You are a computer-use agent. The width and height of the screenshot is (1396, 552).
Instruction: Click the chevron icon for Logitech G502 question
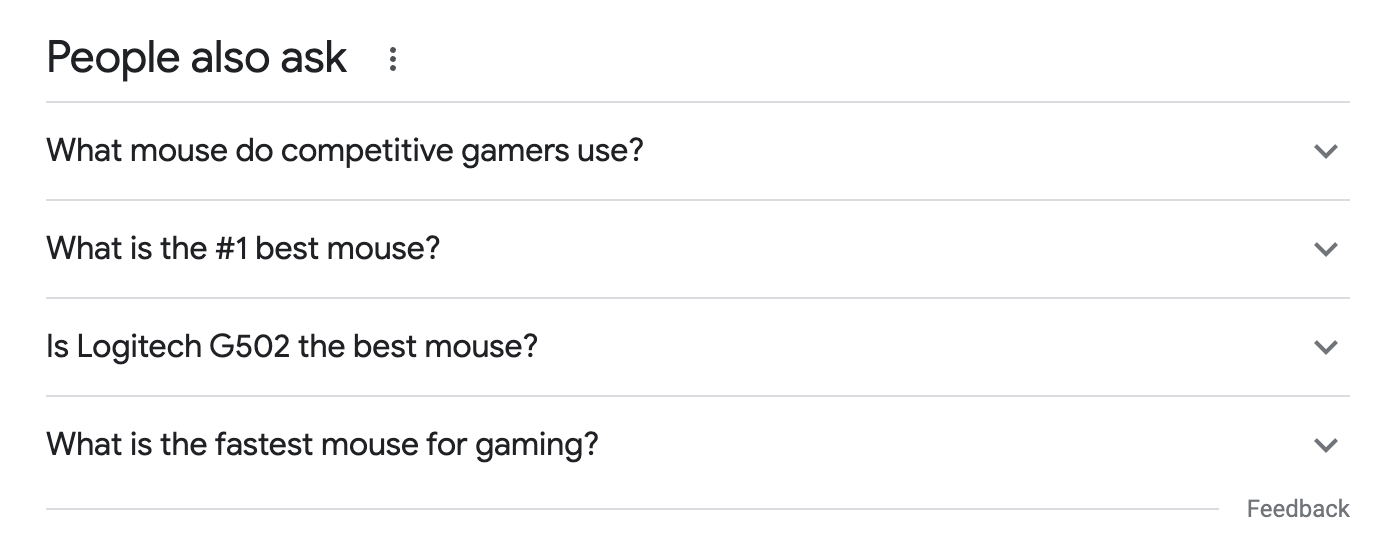[1326, 347]
